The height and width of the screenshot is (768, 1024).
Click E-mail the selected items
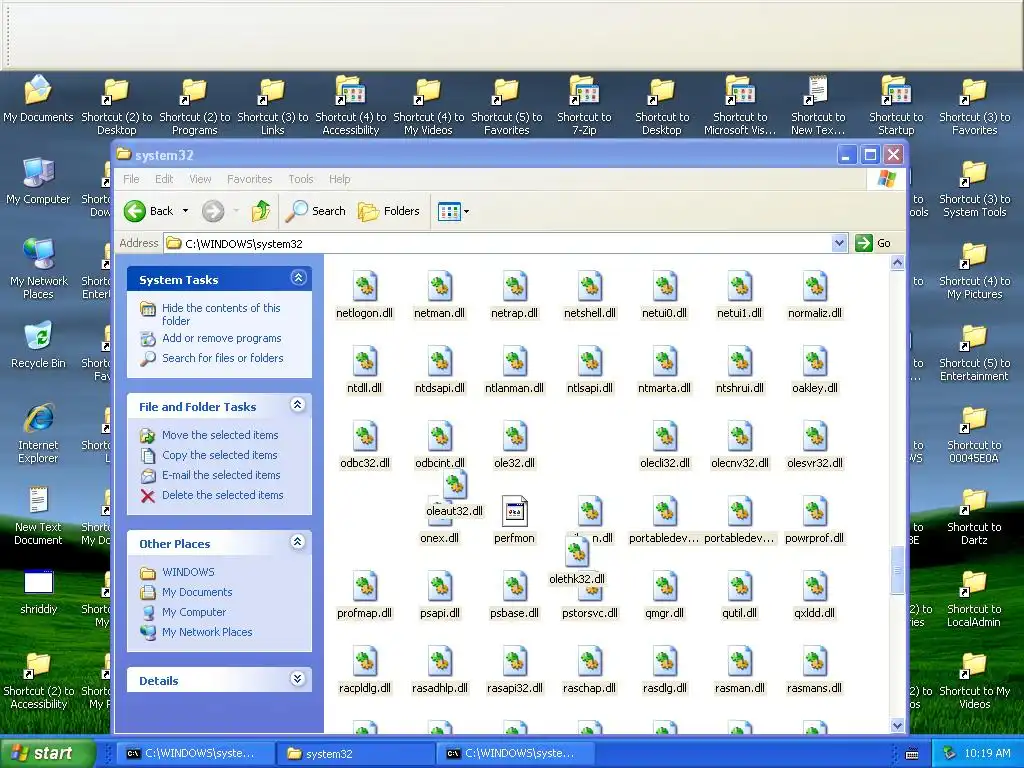221,475
